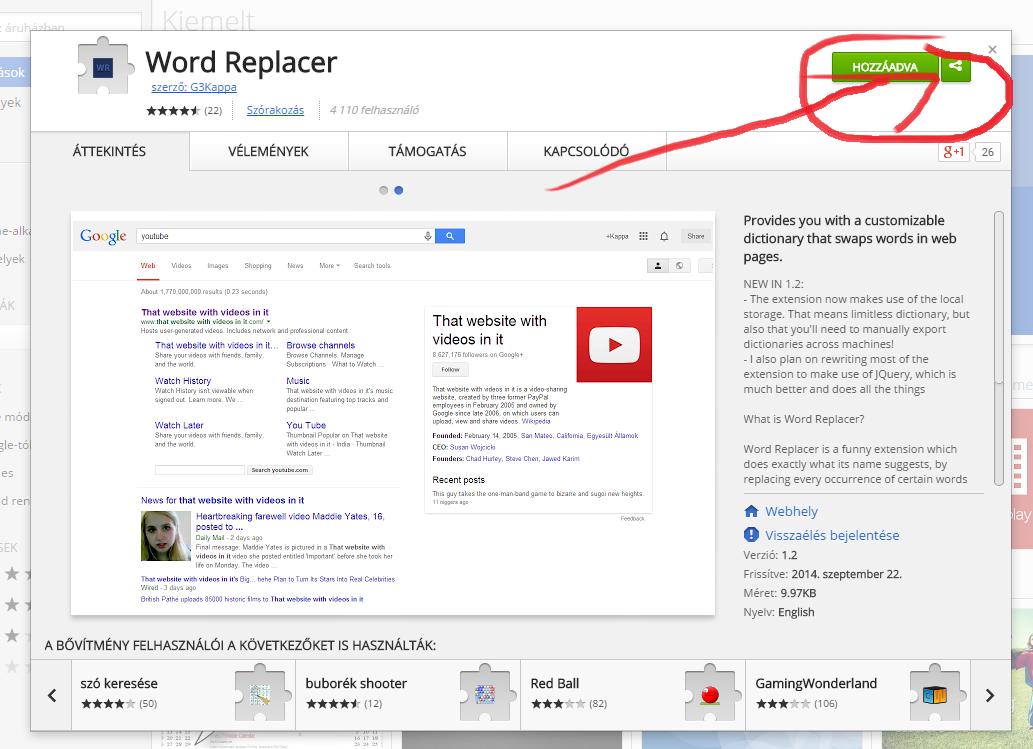Click the star rating with 22 reviews

click(184, 111)
